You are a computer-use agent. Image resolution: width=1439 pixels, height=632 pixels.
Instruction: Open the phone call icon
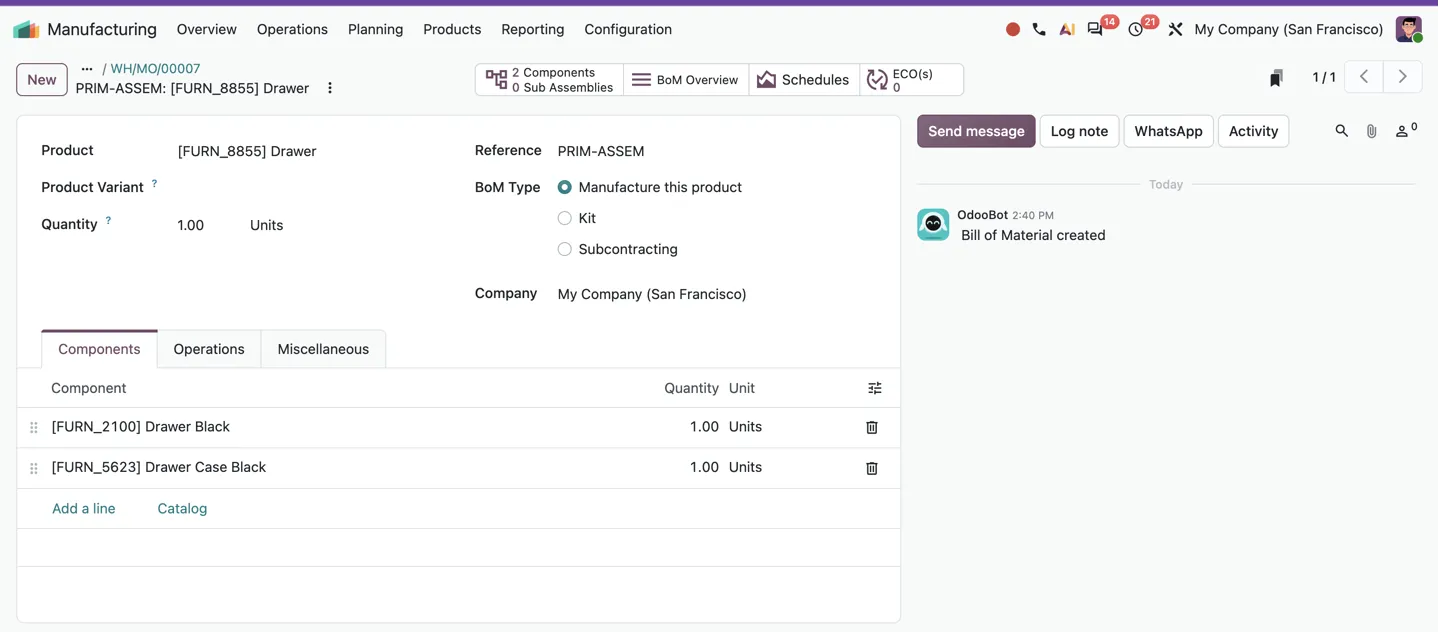pyautogui.click(x=1039, y=30)
